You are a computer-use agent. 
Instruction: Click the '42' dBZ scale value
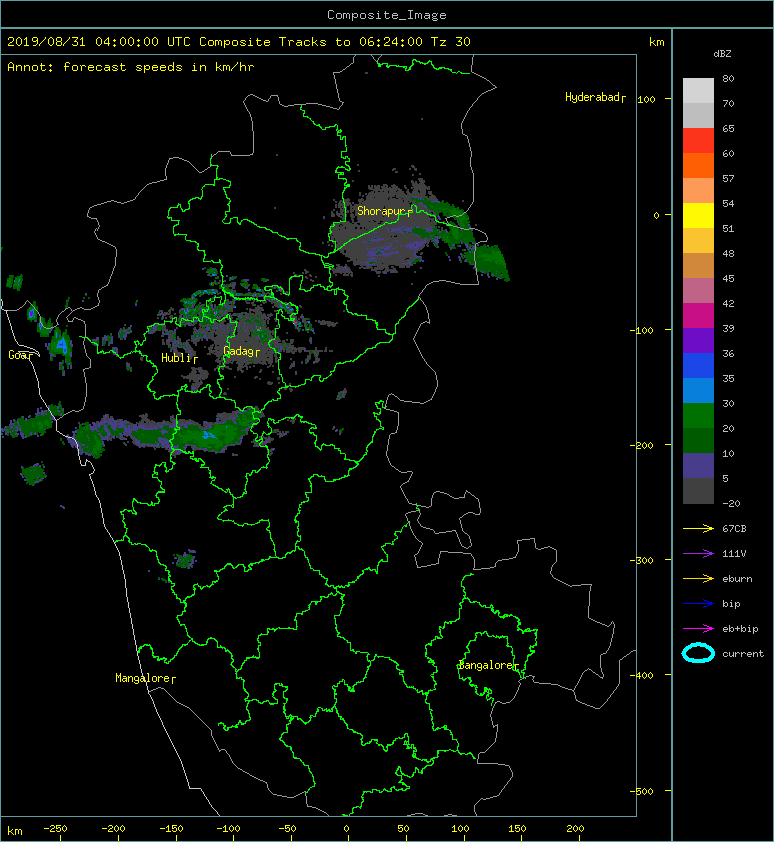(728, 303)
